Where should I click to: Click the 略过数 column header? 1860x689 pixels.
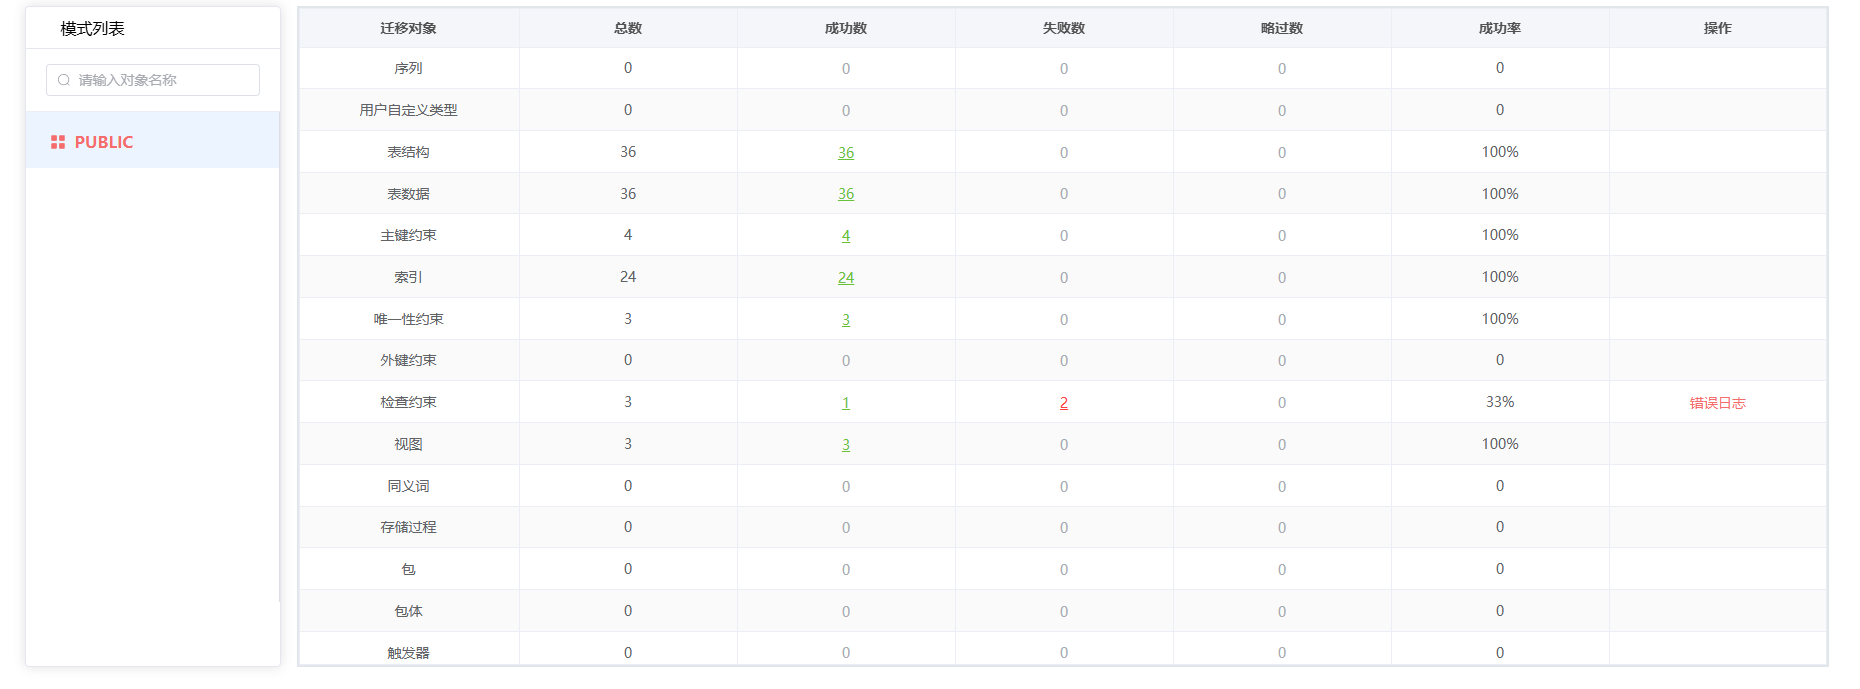pos(1282,28)
